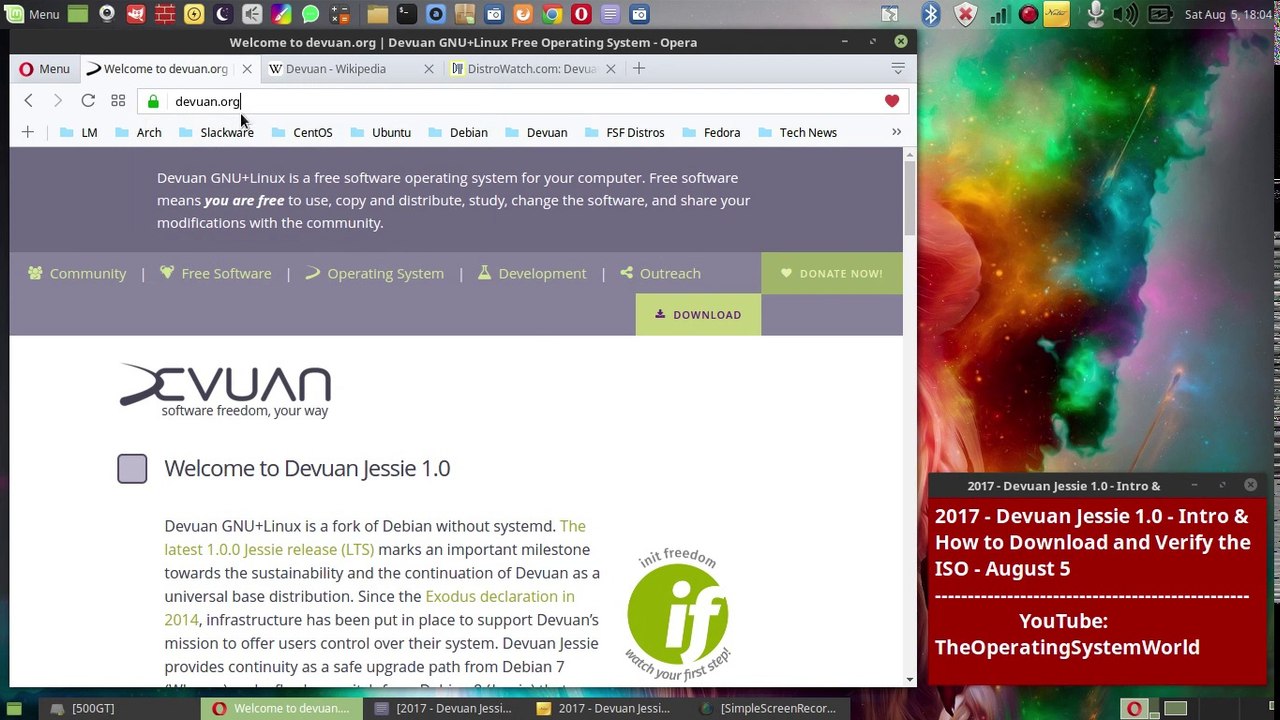Viewport: 1280px width, 720px height.
Task: Open the Arch bookmarks folder
Action: 138,132
